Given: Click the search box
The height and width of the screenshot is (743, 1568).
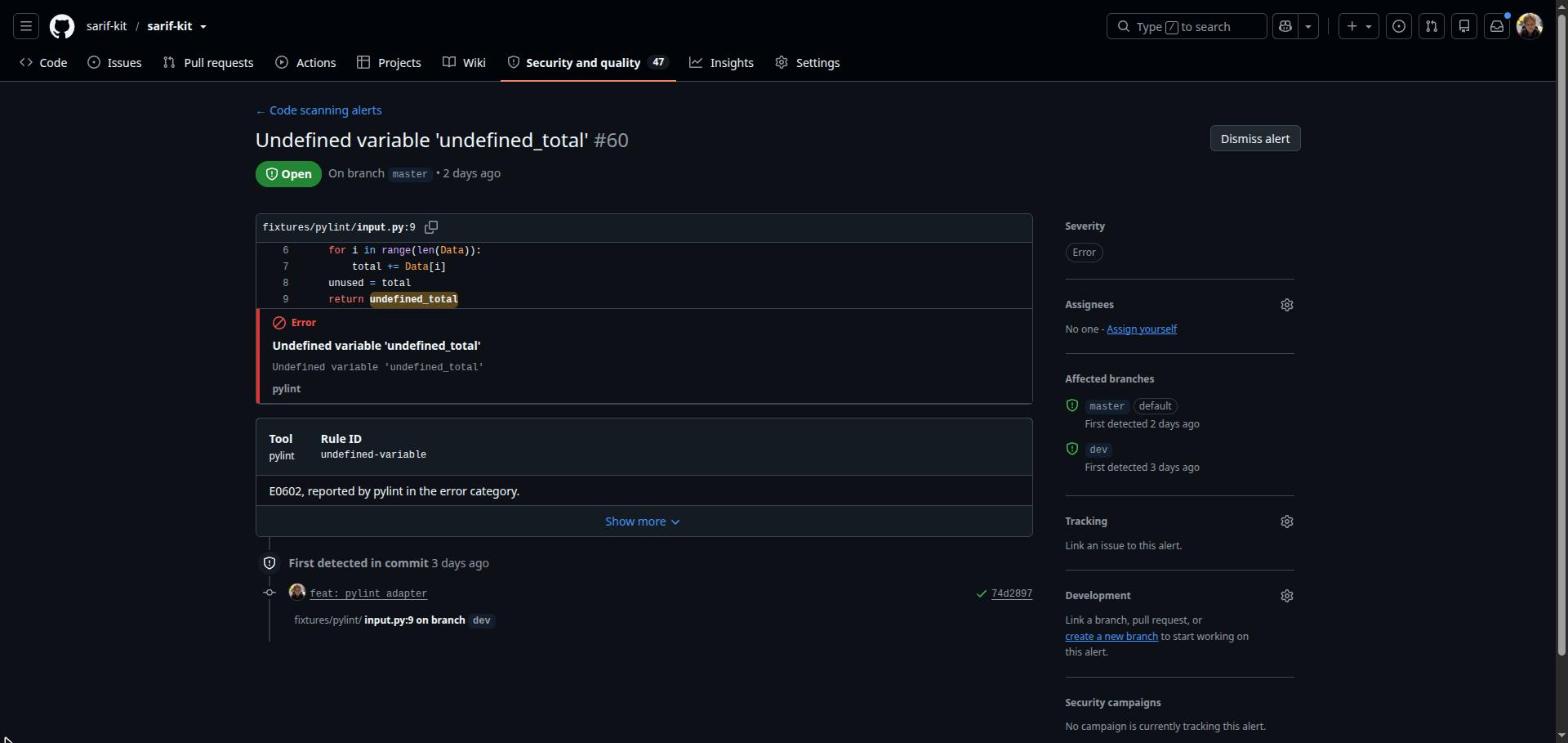Looking at the screenshot, I should pyautogui.click(x=1186, y=26).
